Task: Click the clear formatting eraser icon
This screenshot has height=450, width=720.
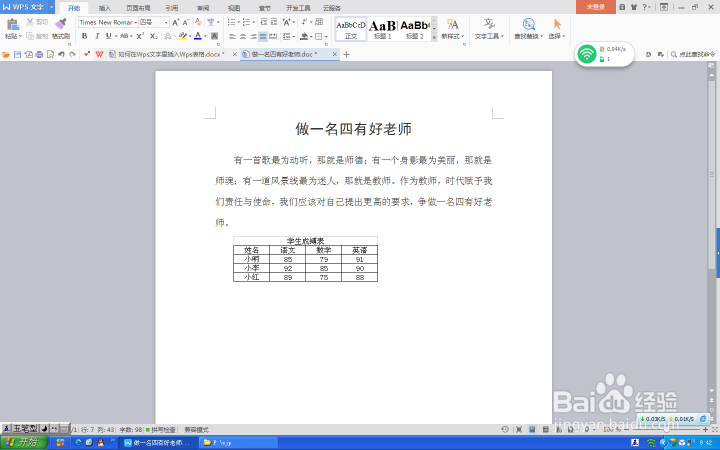Action: (x=198, y=22)
